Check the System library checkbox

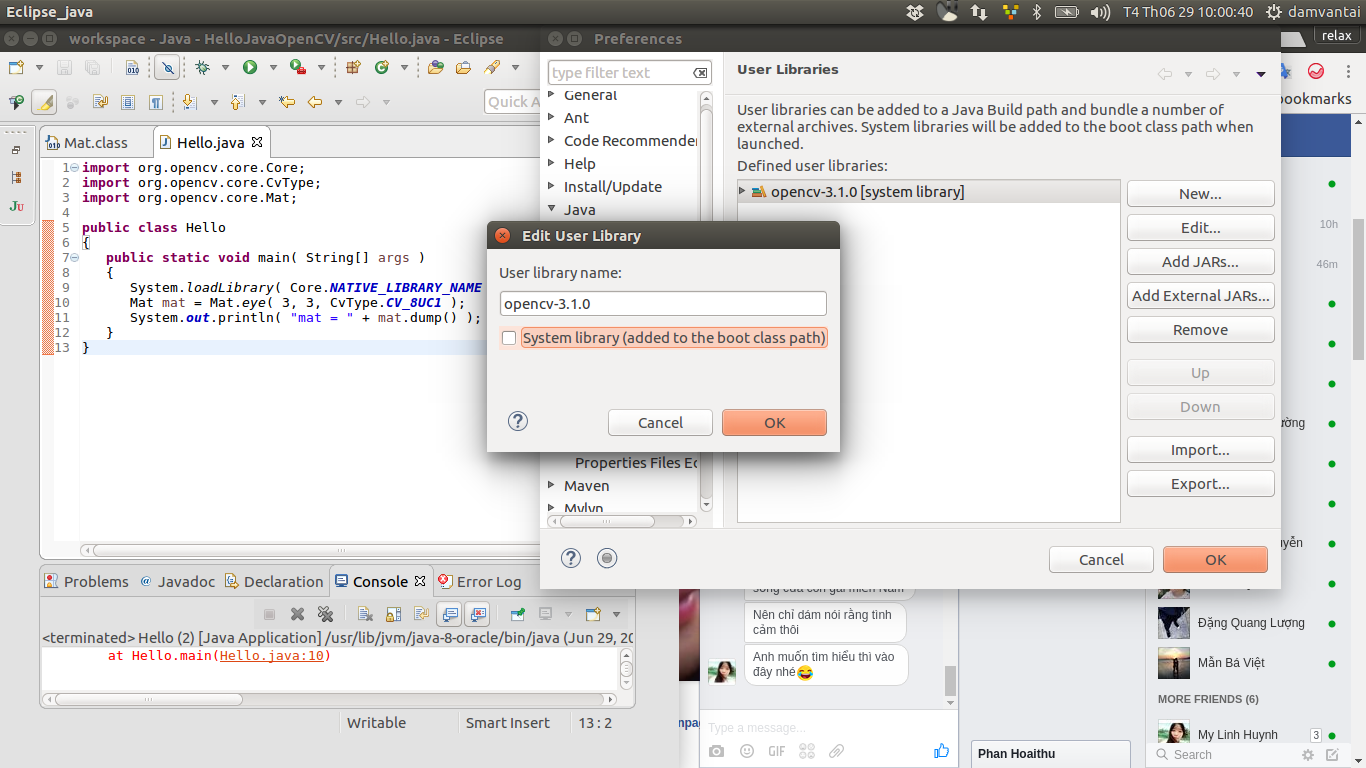[x=509, y=338]
